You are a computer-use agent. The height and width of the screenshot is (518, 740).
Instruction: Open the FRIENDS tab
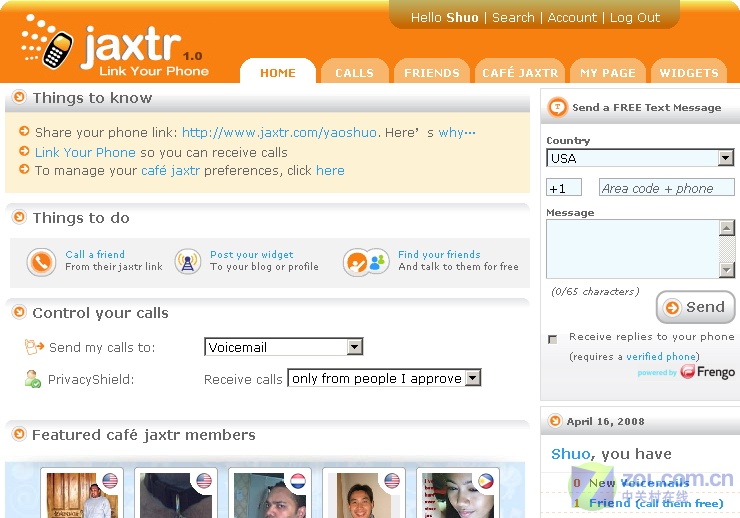[432, 73]
